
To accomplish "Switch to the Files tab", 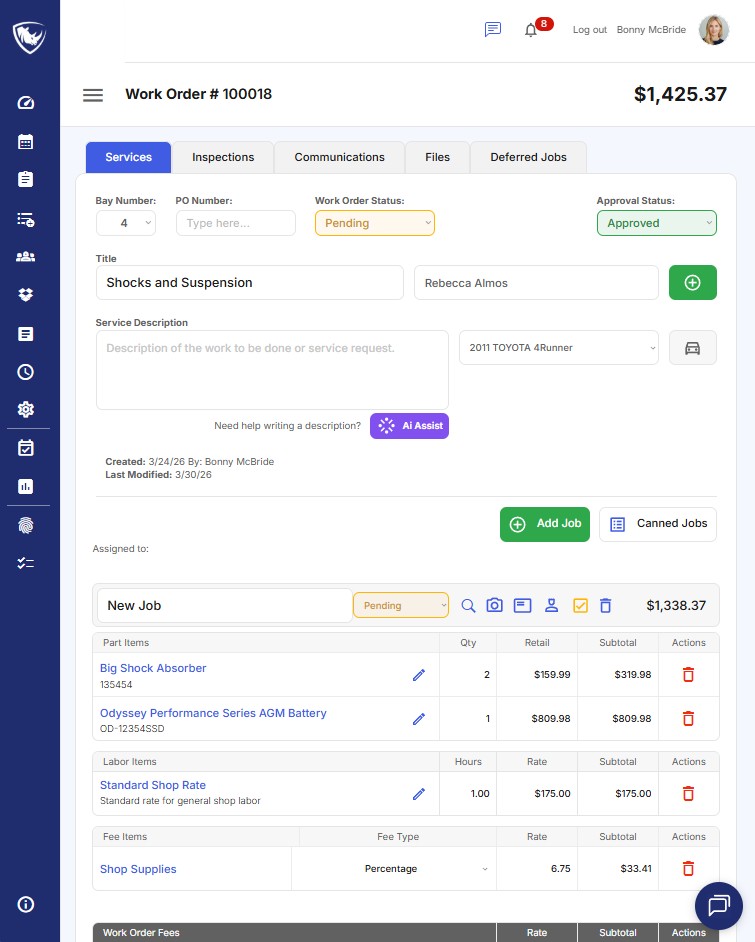I will (x=437, y=157).
